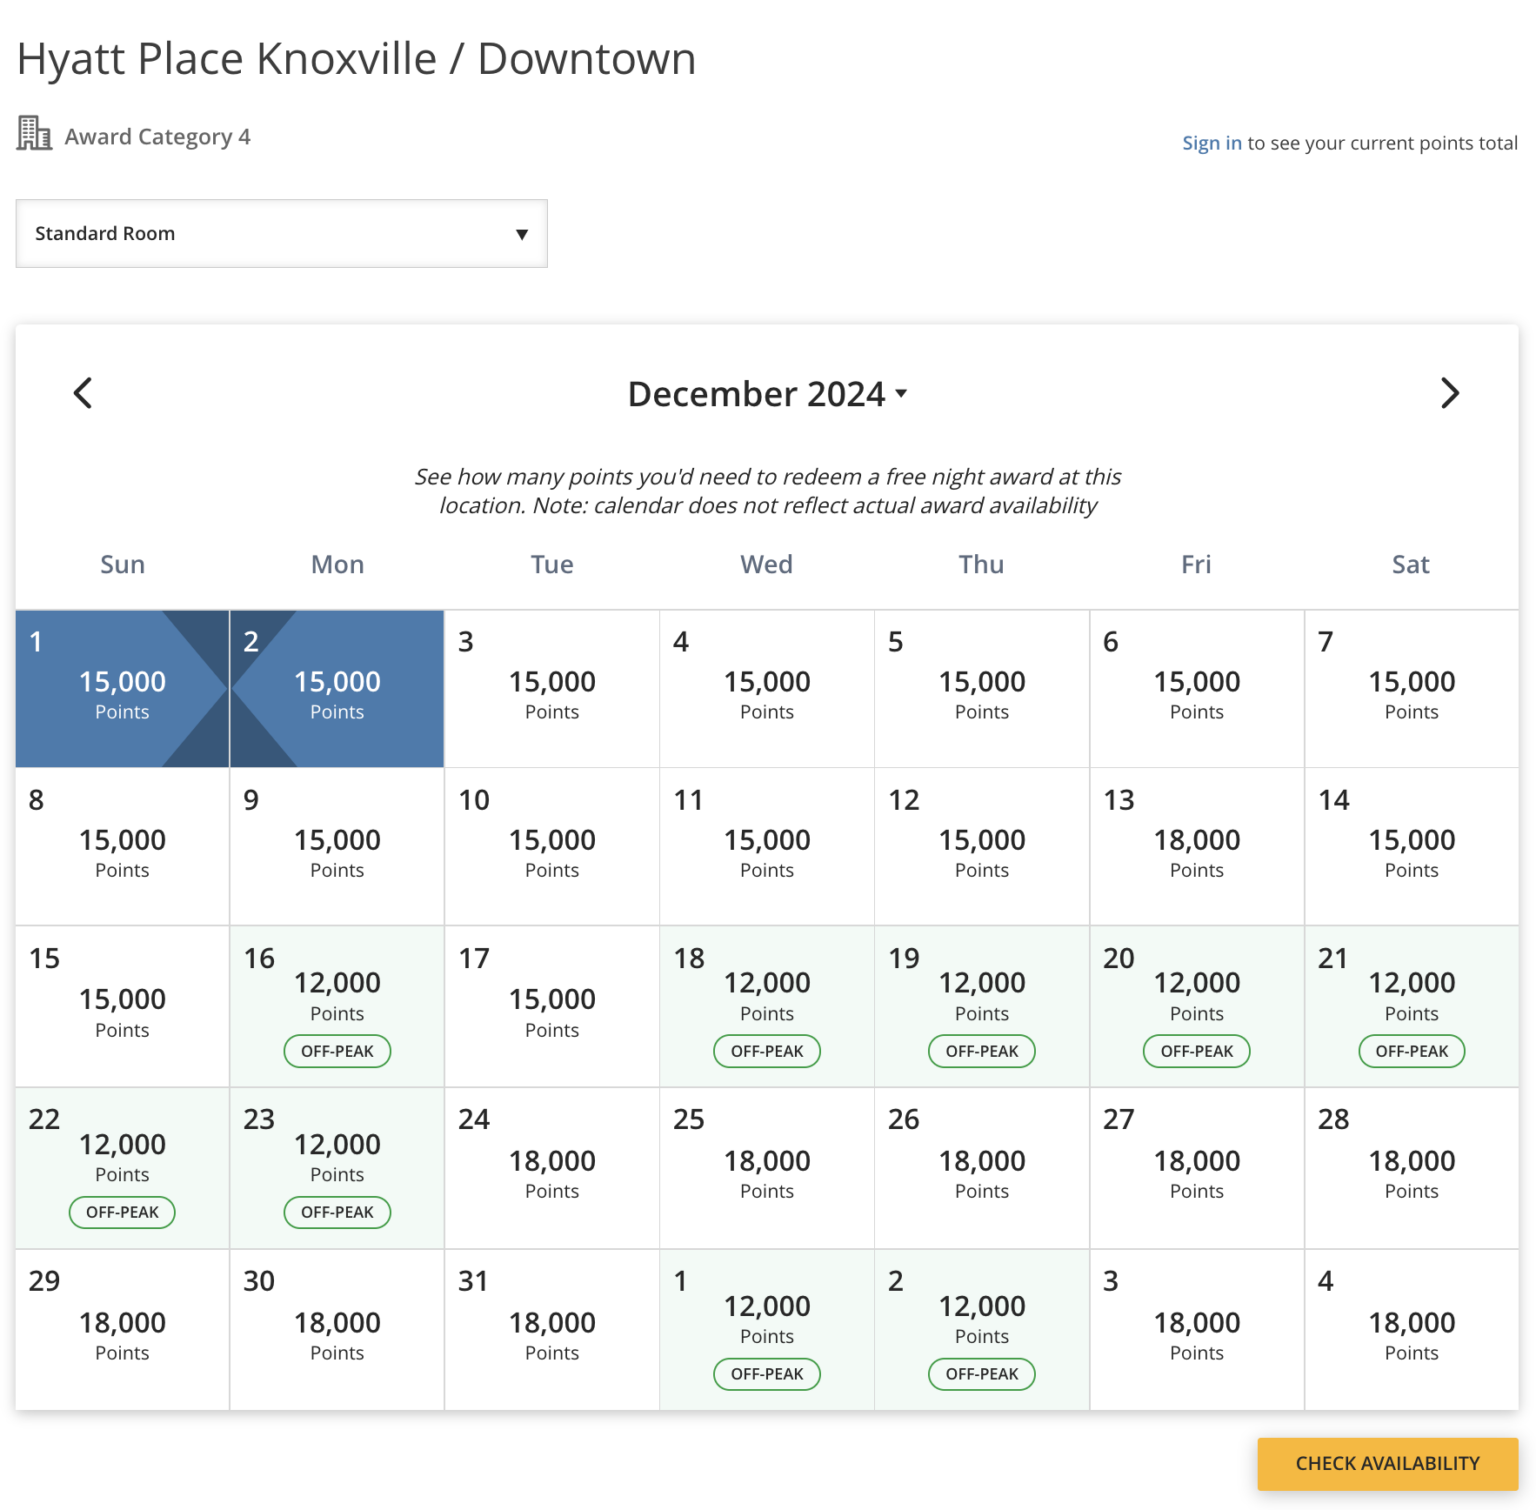This screenshot has height=1510, width=1536.
Task: Expand the December 2024 month picker
Action: click(767, 394)
